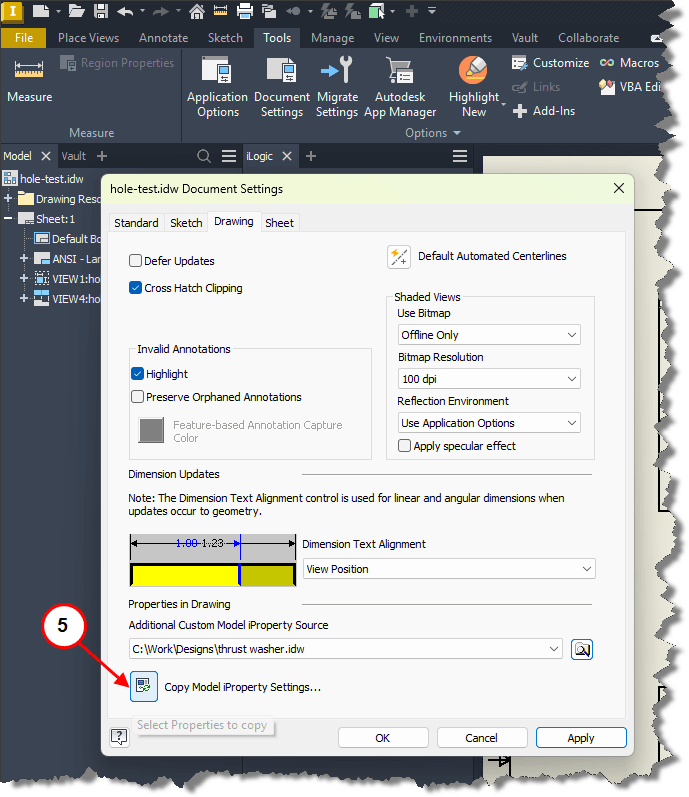Click the Measure tool in the ribbon
Image resolution: width=689 pixels, height=797 pixels.
(x=29, y=81)
